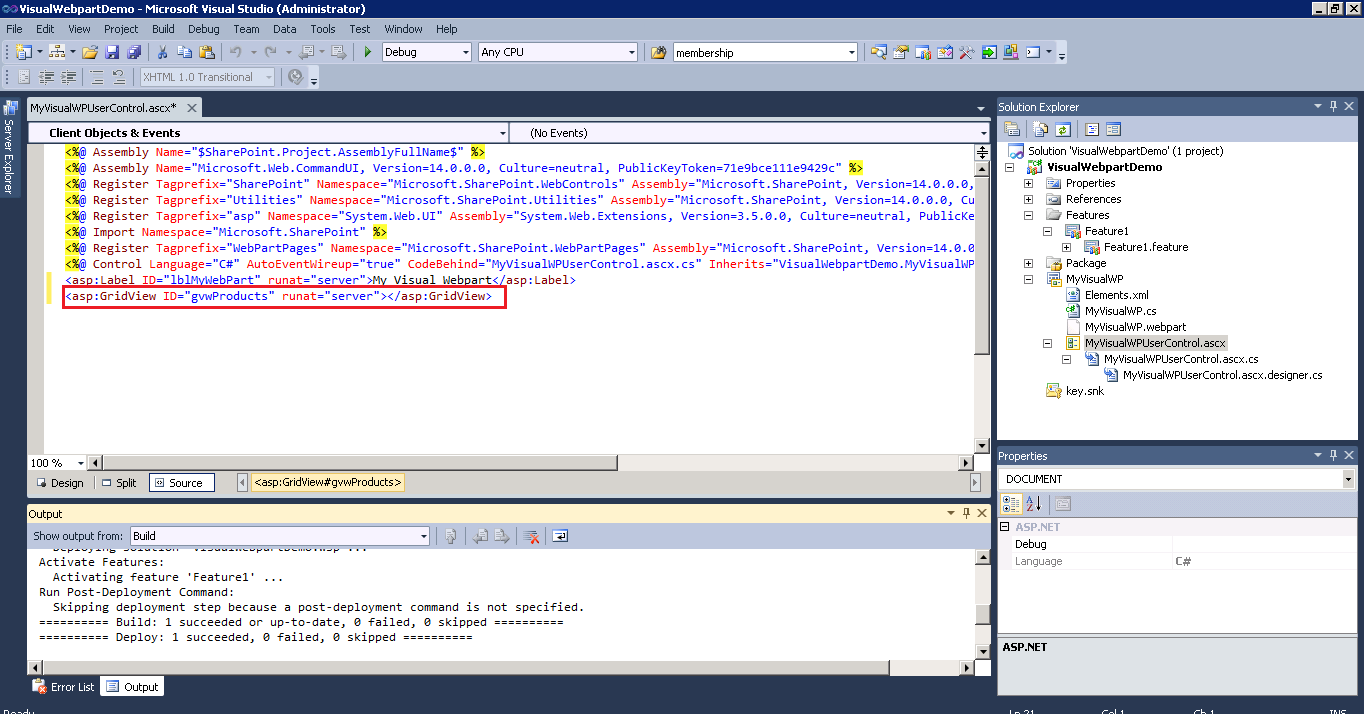This screenshot has width=1364, height=714.
Task: Clear the Output window with the red X icon
Action: pyautogui.click(x=530, y=536)
